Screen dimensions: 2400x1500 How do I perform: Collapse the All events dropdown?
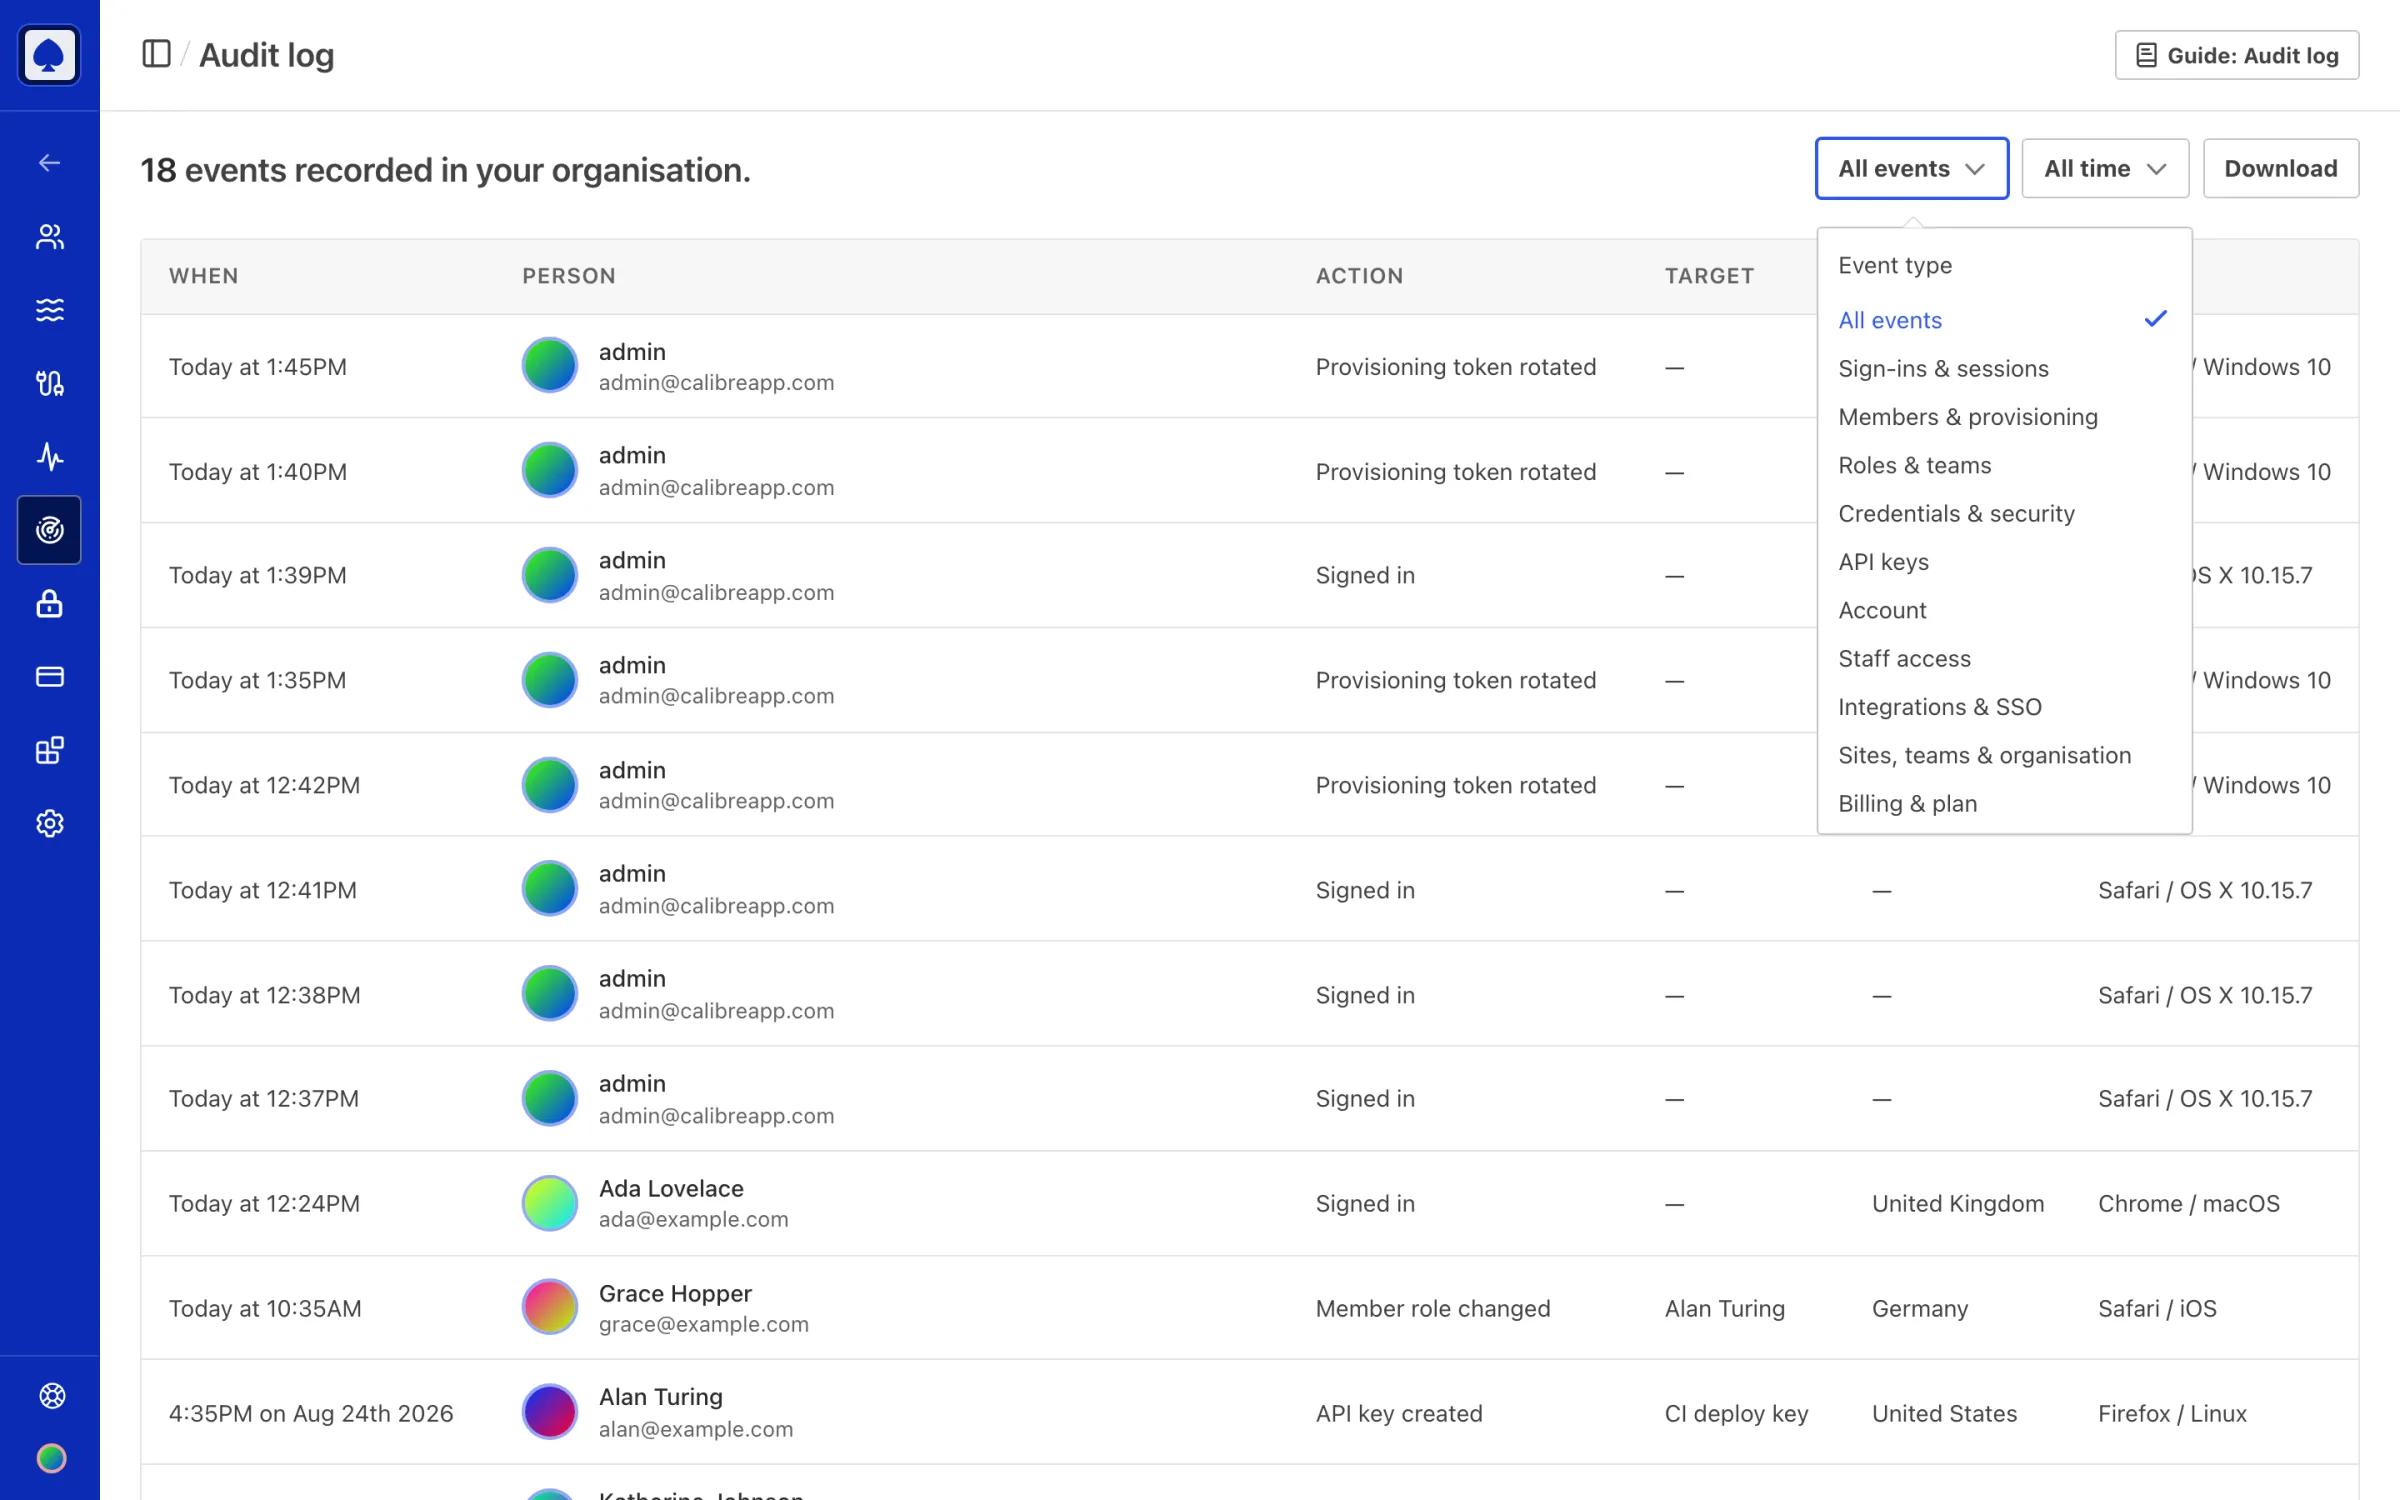(x=1911, y=168)
